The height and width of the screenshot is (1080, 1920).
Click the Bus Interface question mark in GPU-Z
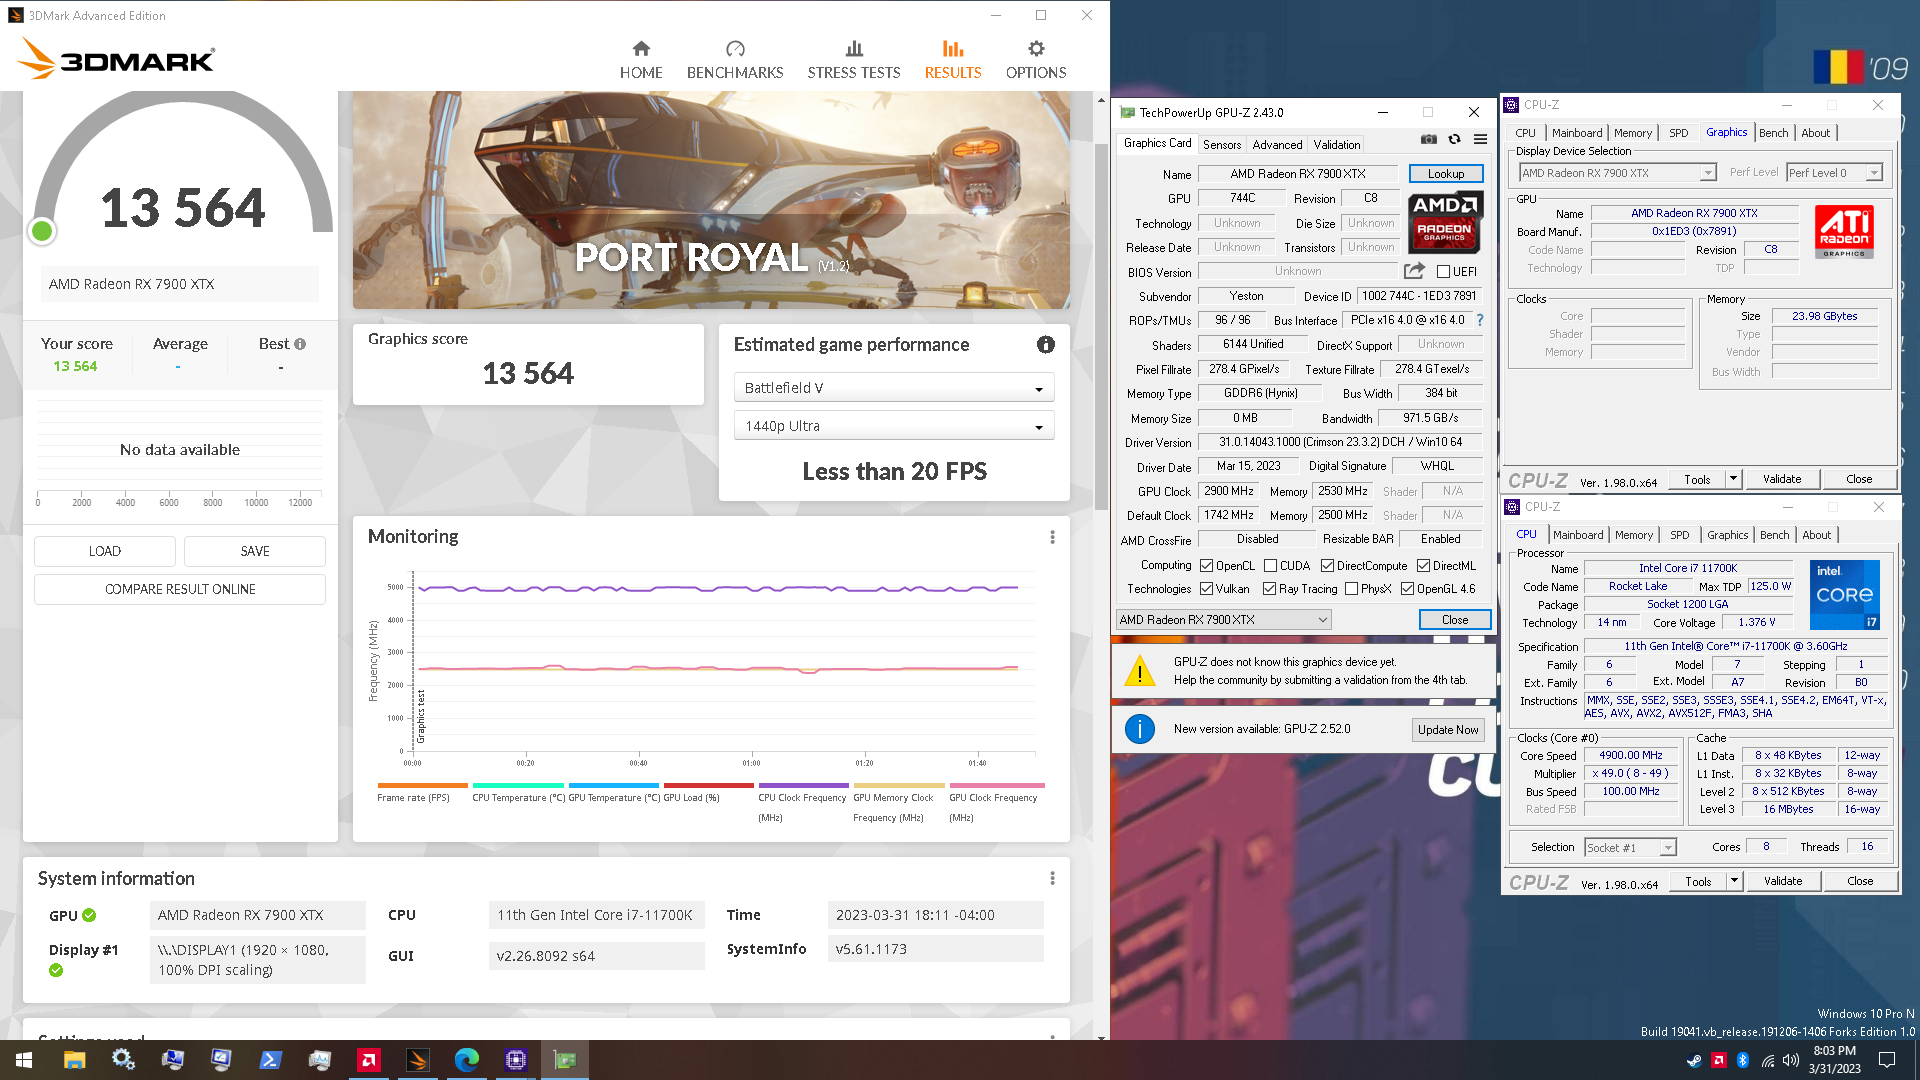(1480, 320)
